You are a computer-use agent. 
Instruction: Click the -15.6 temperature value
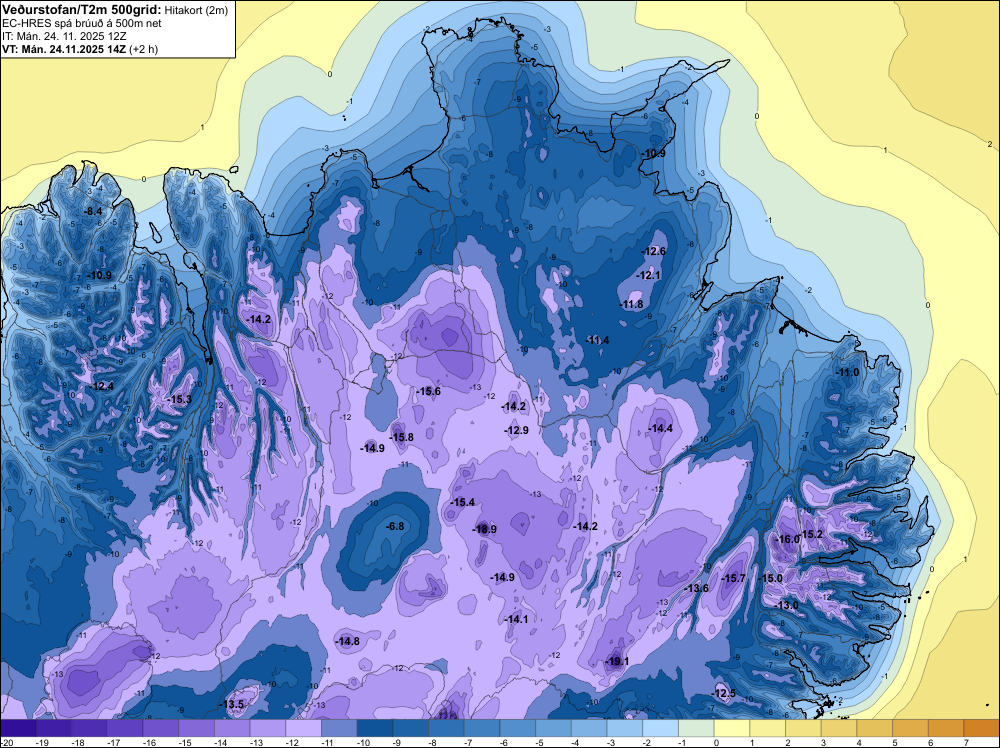pos(428,392)
